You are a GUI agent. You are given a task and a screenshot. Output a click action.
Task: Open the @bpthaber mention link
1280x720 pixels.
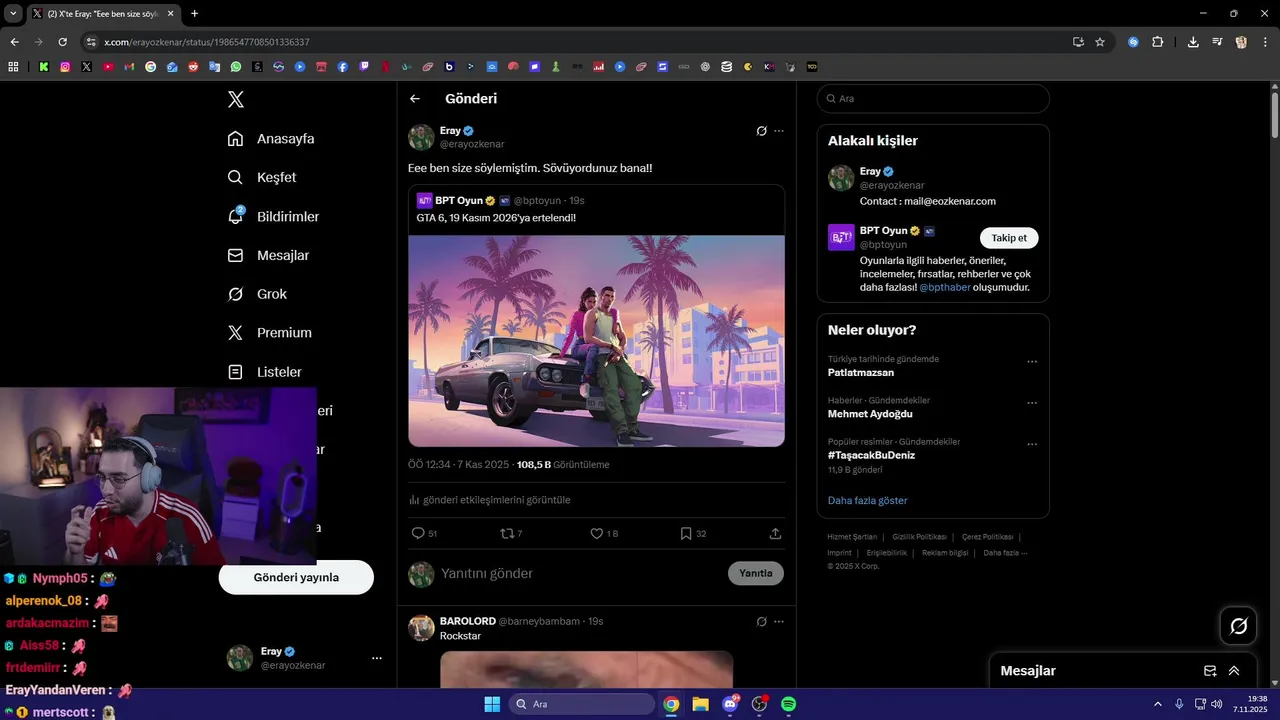pyautogui.click(x=944, y=288)
